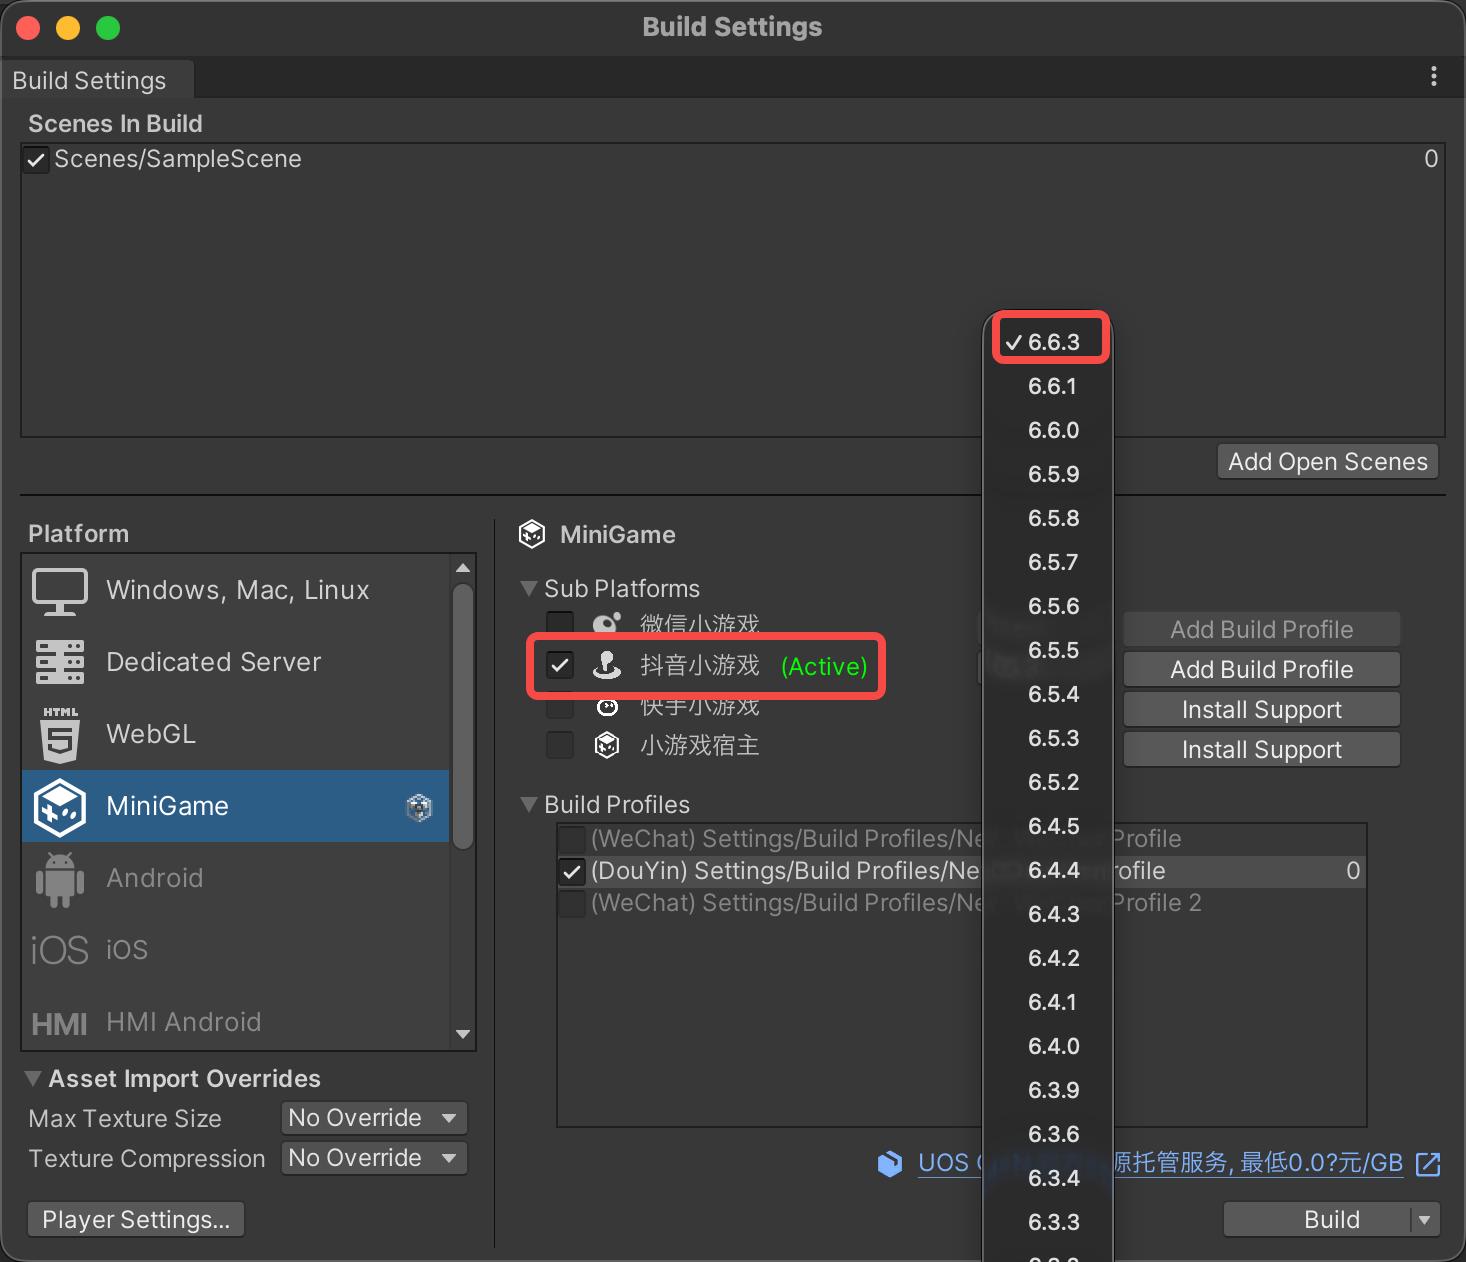Open the Max Texture Size dropdown
This screenshot has width=1466, height=1262.
click(x=374, y=1118)
